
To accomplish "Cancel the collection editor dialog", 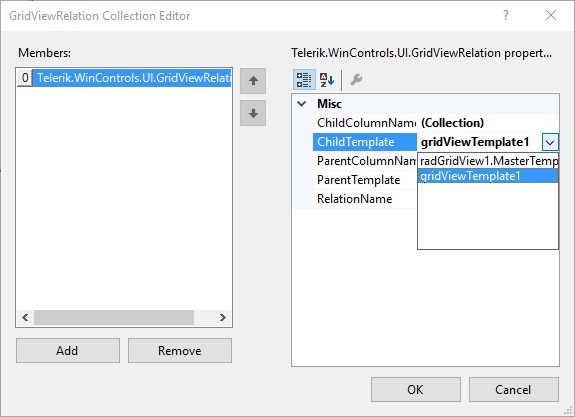I will [513, 389].
